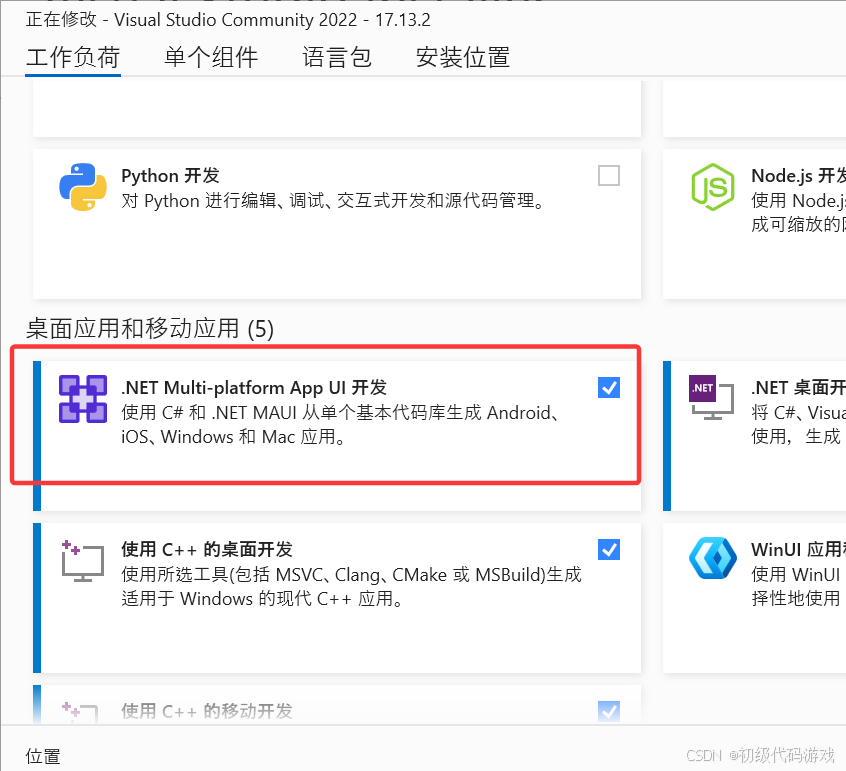The image size is (846, 771).
Task: Click the .NET desktop development monitor icon
Action: coord(712,398)
